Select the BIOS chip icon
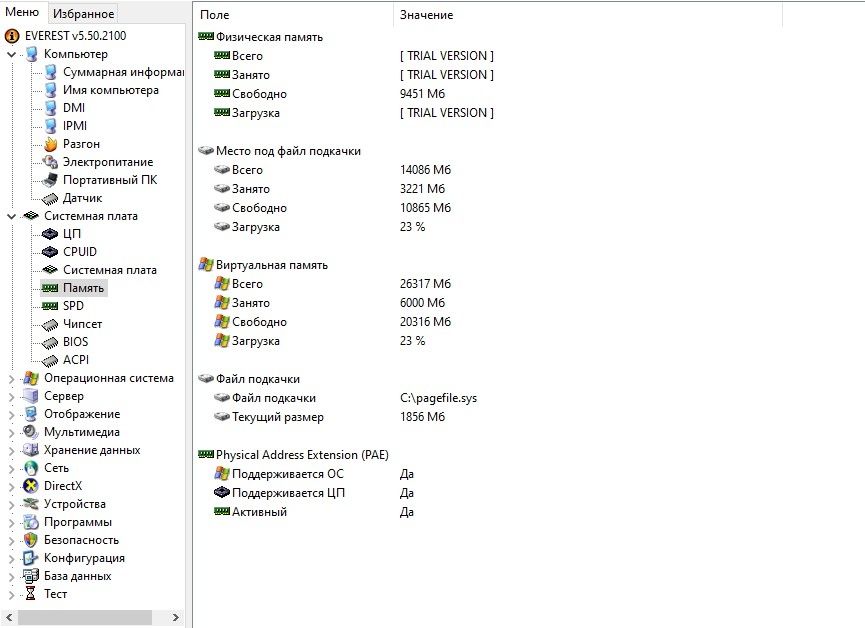This screenshot has width=865, height=628. click(x=50, y=343)
